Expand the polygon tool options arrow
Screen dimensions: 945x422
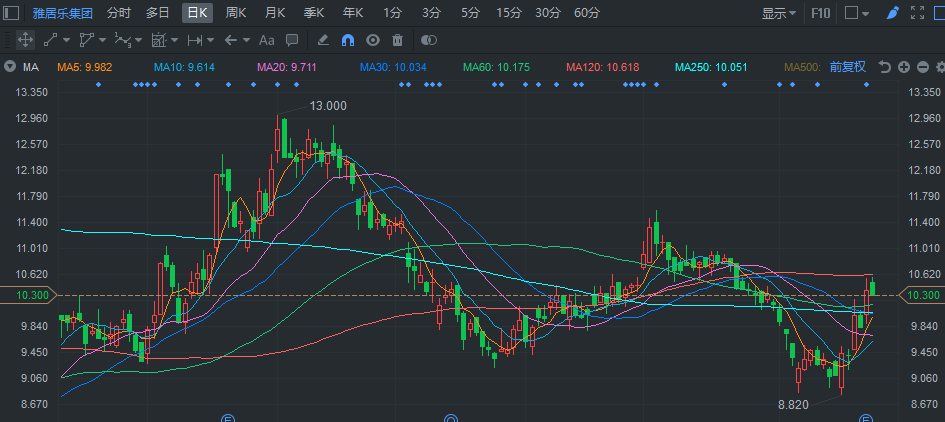(x=102, y=40)
